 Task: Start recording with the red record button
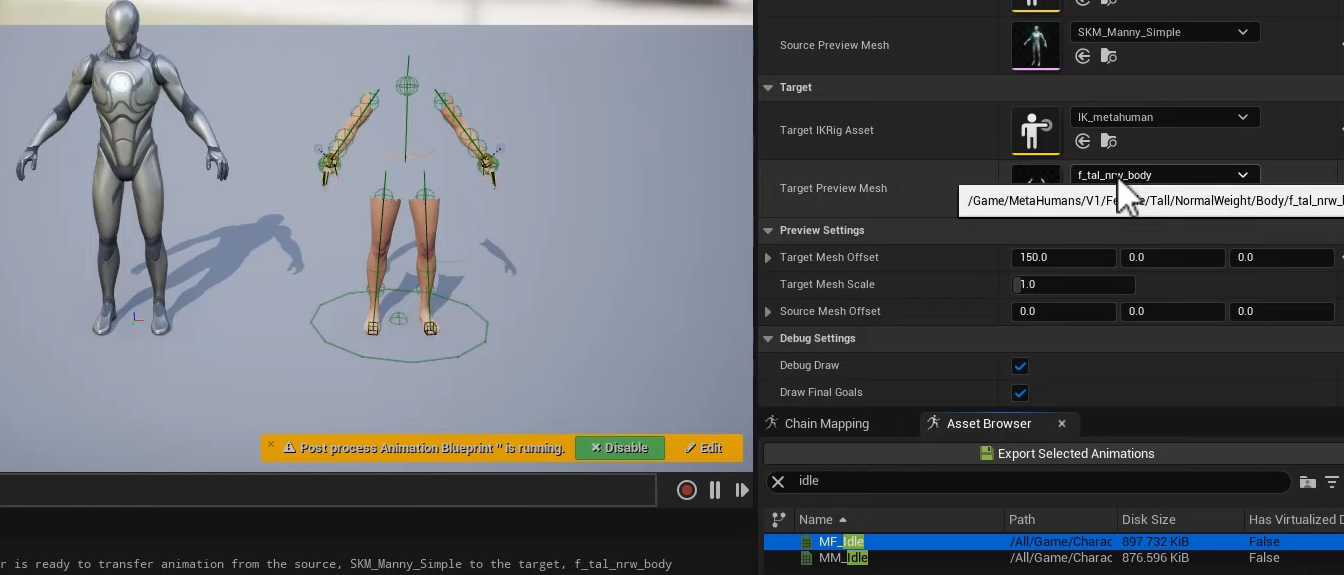point(686,490)
